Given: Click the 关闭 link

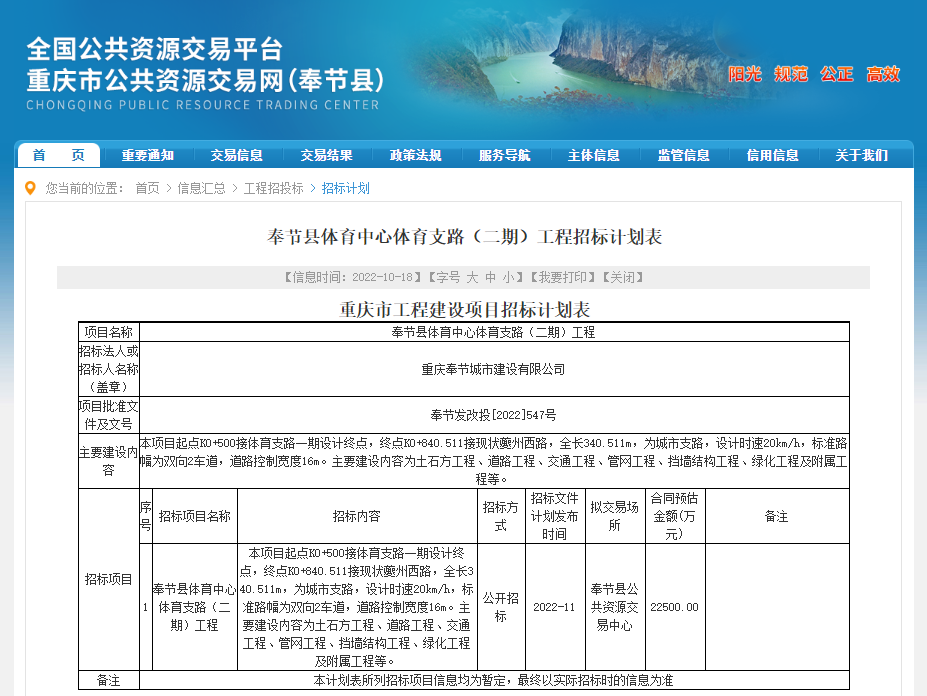Looking at the screenshot, I should tap(623, 277).
